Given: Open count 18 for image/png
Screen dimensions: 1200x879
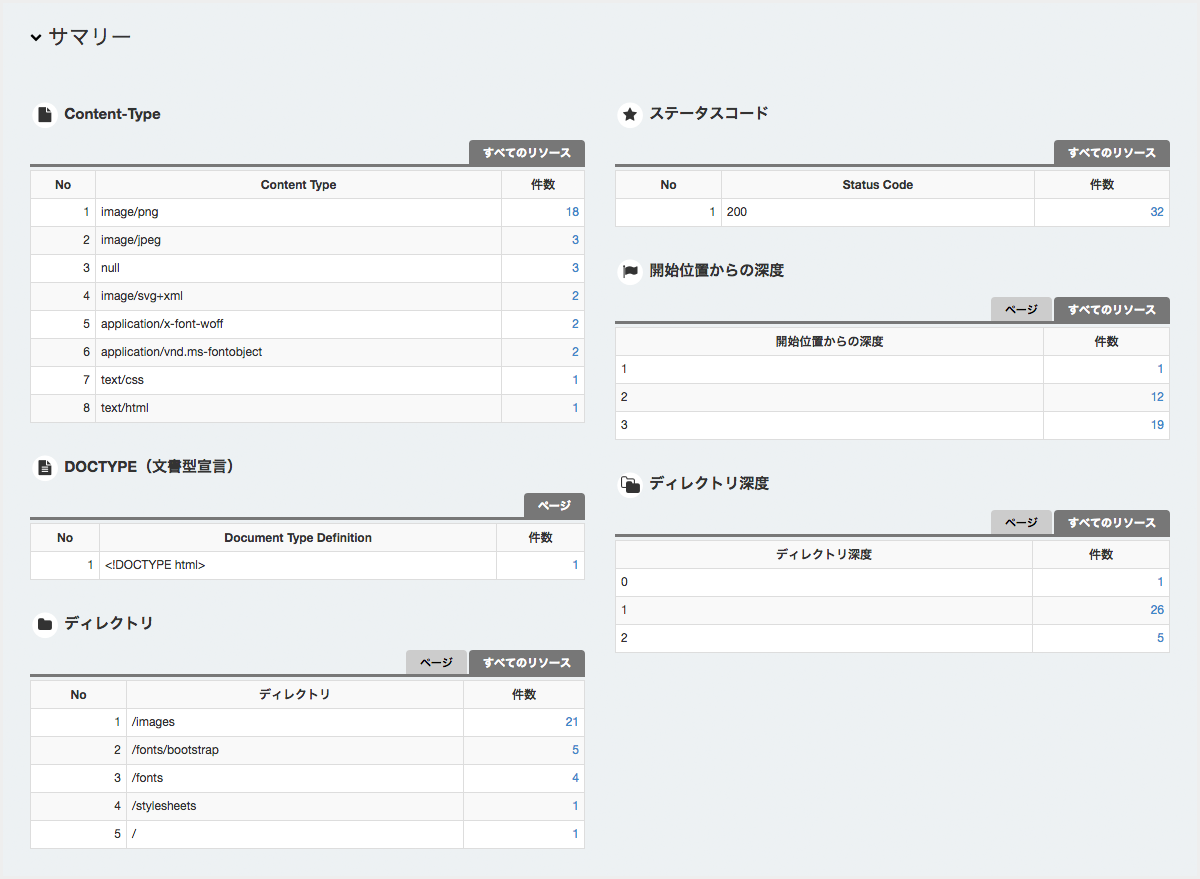Looking at the screenshot, I should tap(572, 212).
